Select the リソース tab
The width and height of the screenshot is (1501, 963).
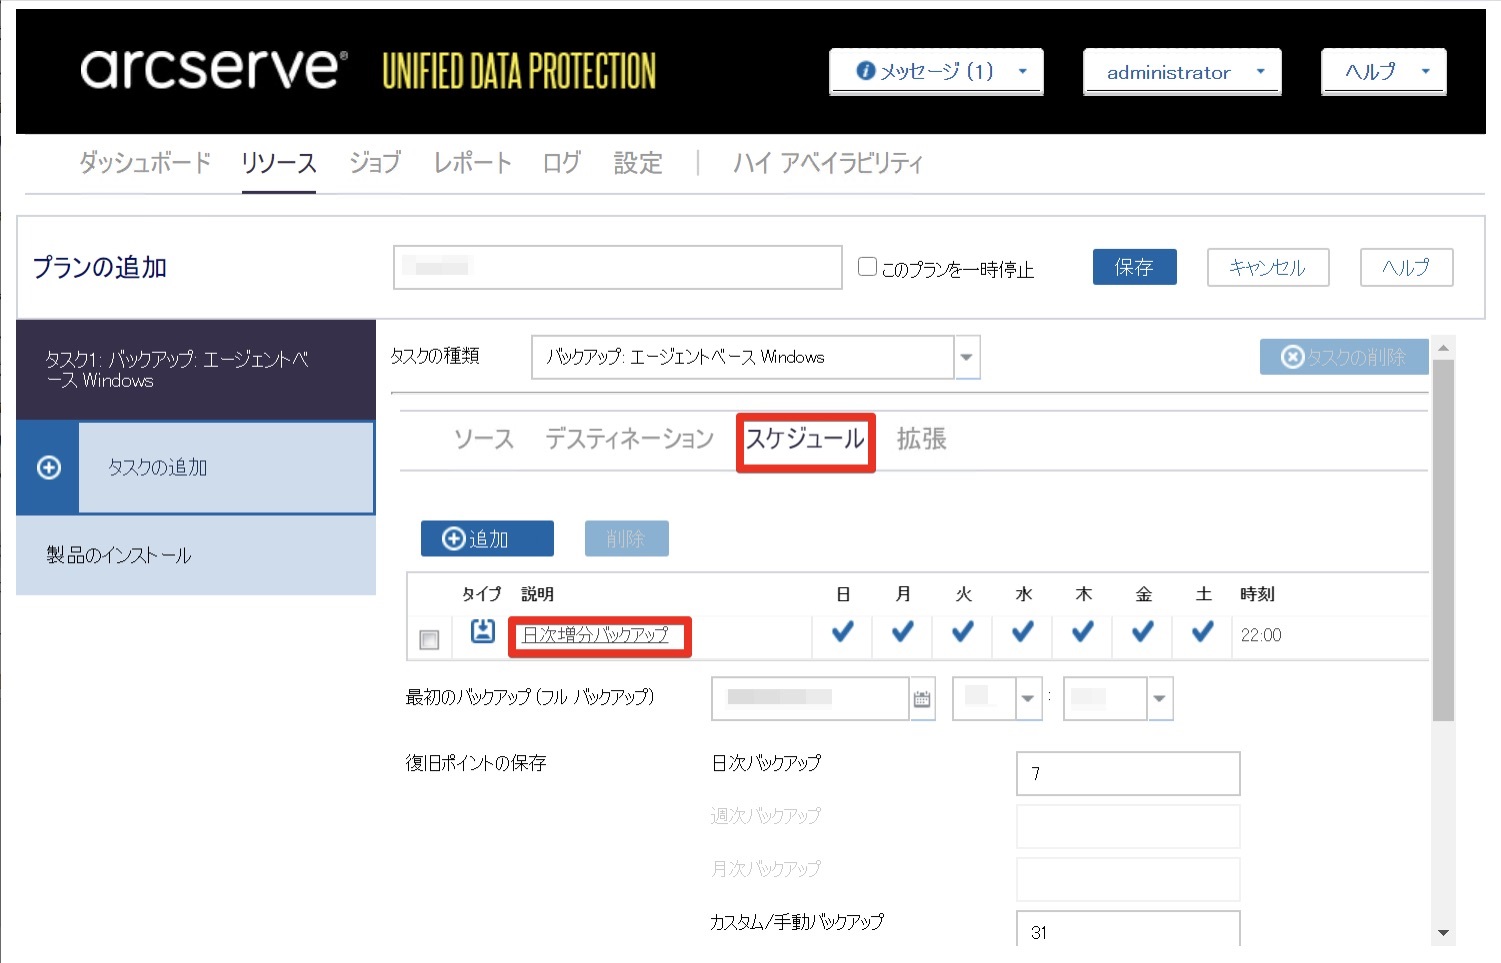click(x=279, y=162)
